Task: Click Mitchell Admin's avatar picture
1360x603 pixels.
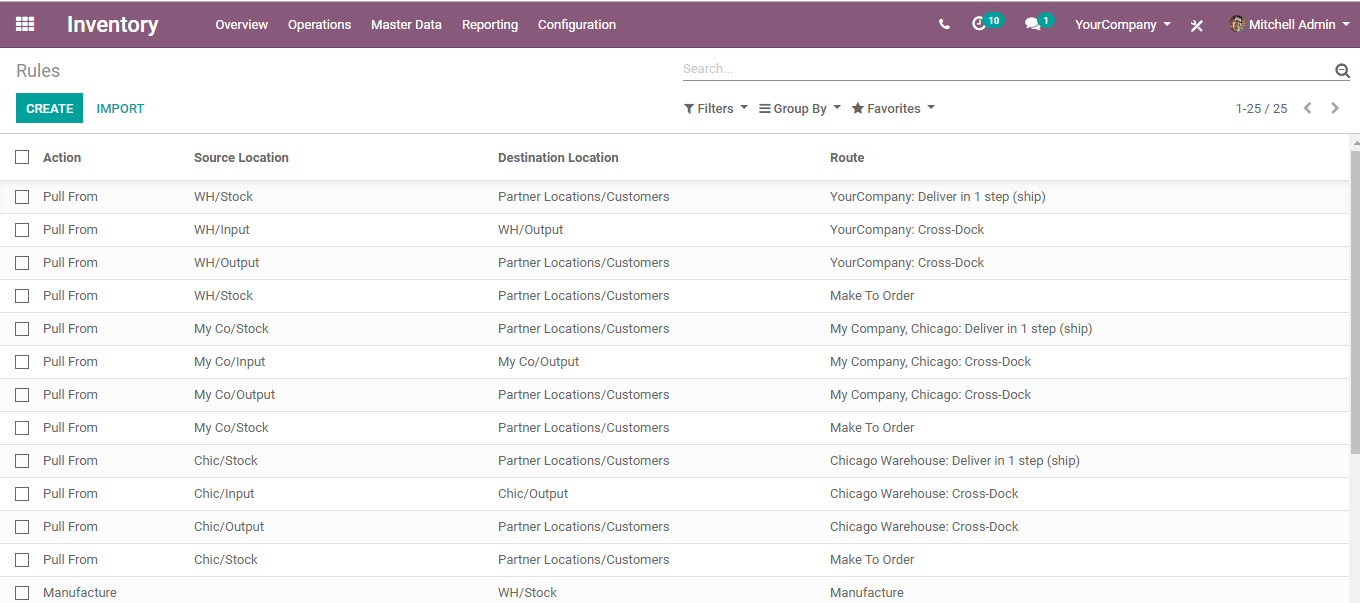Action: click(x=1237, y=24)
